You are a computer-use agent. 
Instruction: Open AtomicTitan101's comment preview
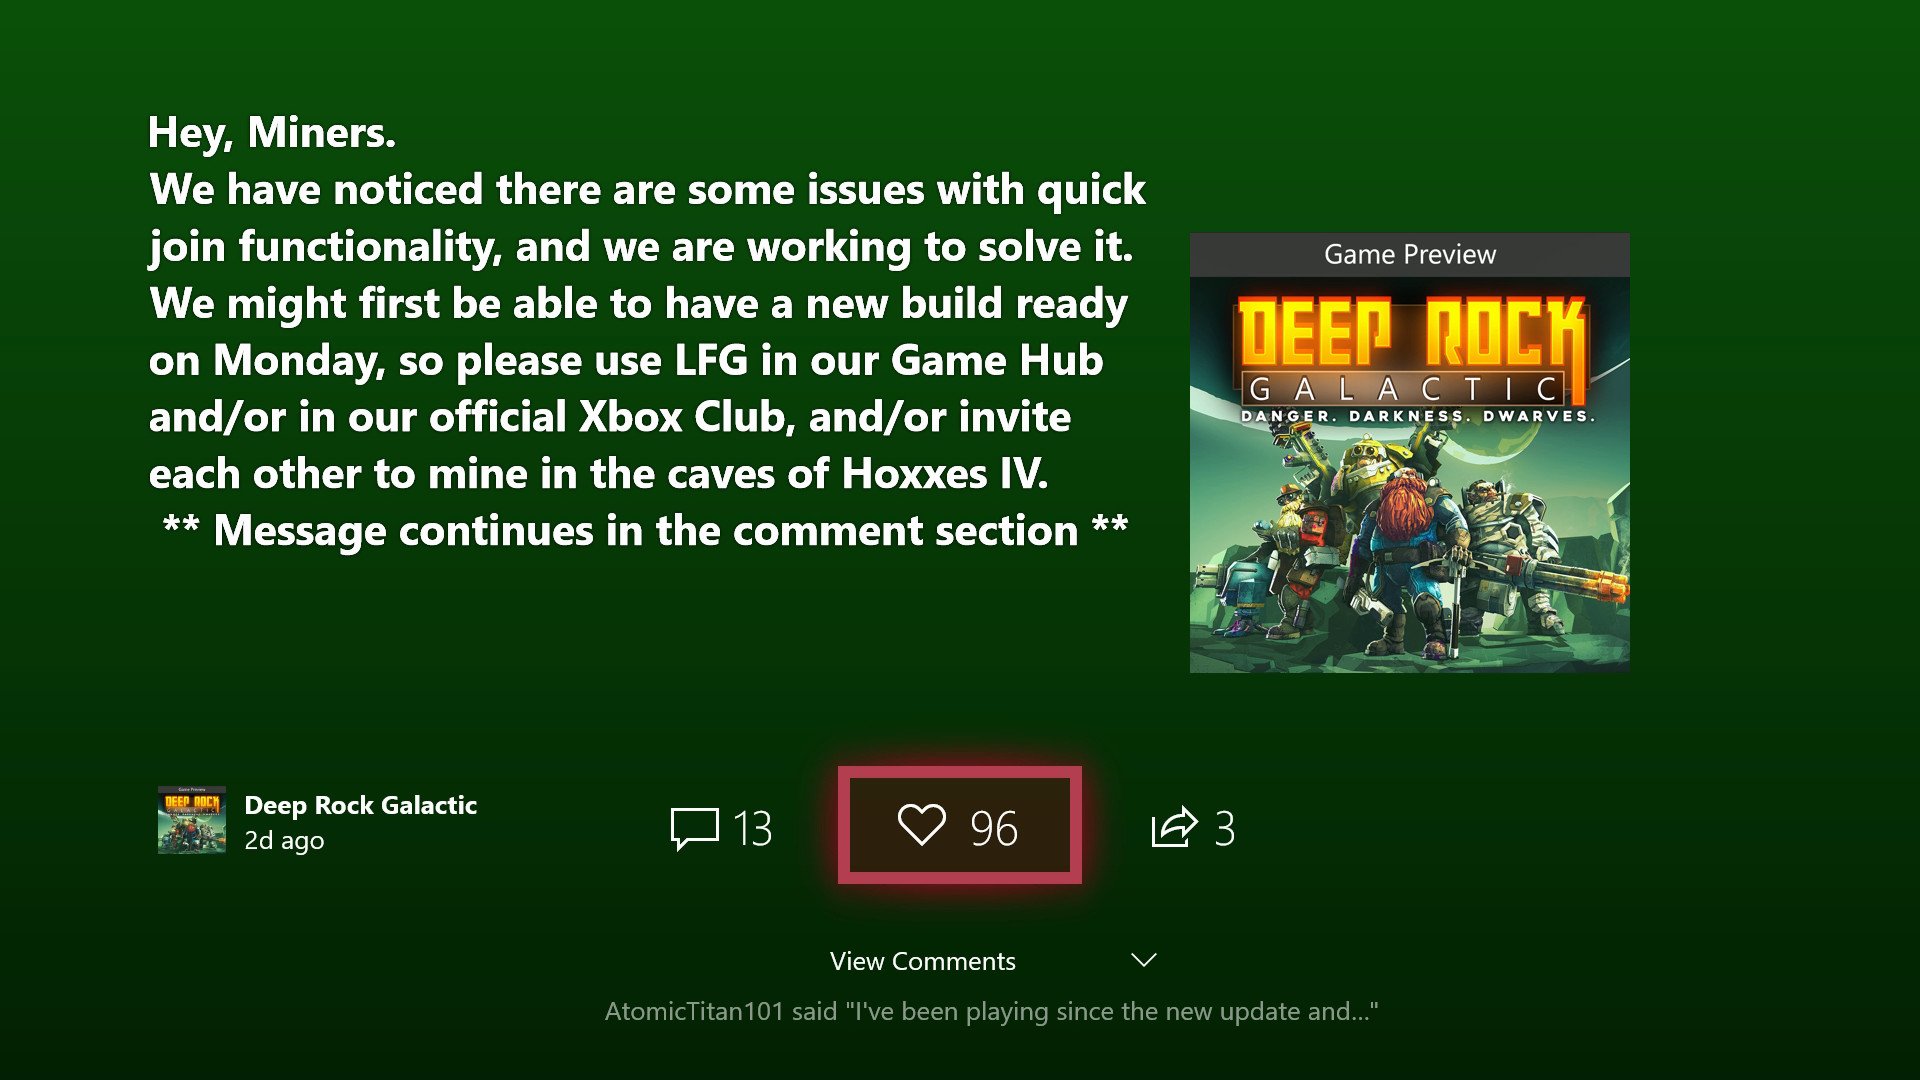pos(991,1011)
